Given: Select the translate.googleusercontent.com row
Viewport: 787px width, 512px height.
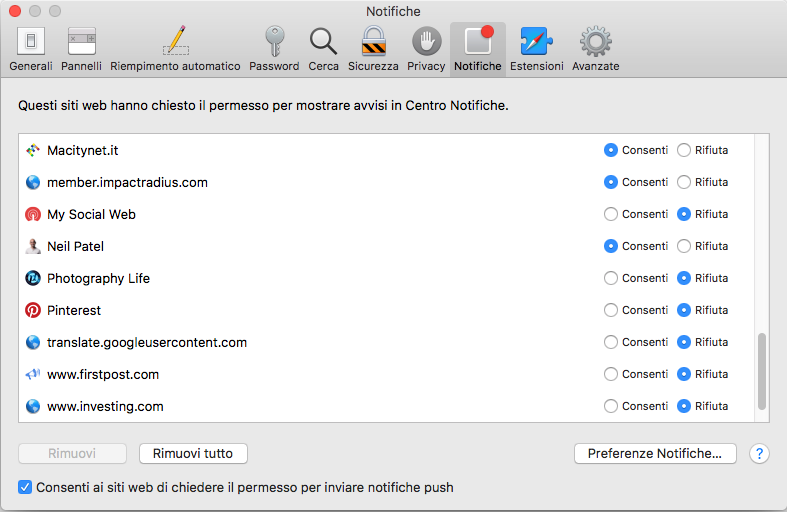Looking at the screenshot, I should (x=386, y=342).
